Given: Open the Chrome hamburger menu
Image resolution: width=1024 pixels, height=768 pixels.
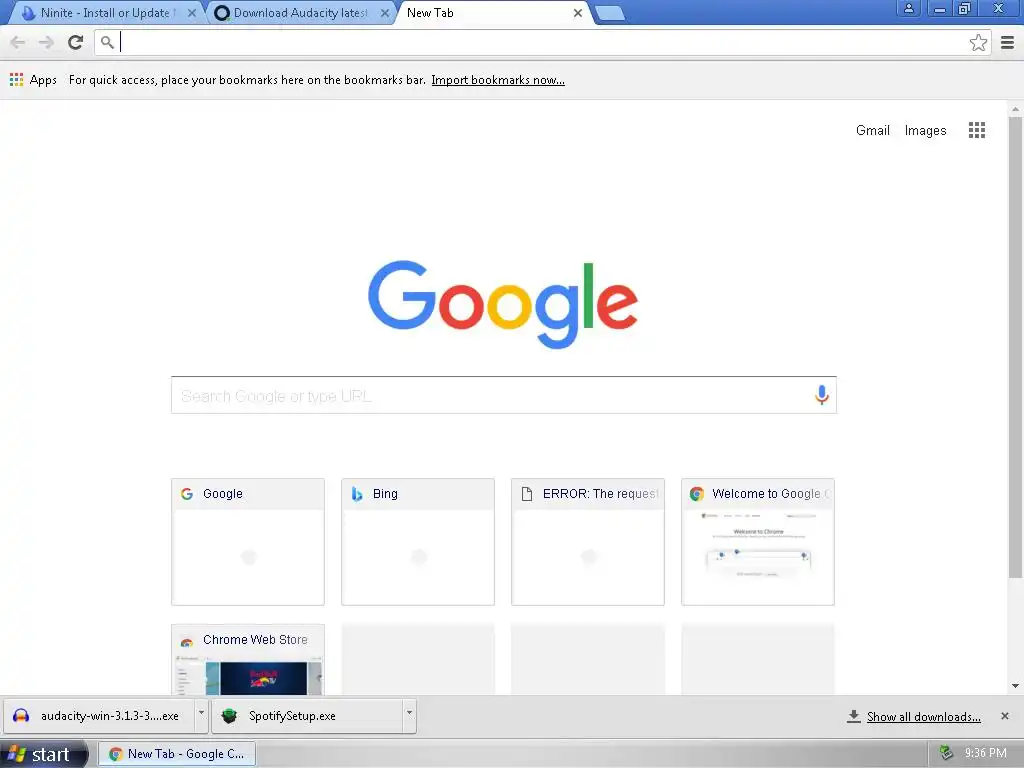Looking at the screenshot, I should pyautogui.click(x=1007, y=42).
